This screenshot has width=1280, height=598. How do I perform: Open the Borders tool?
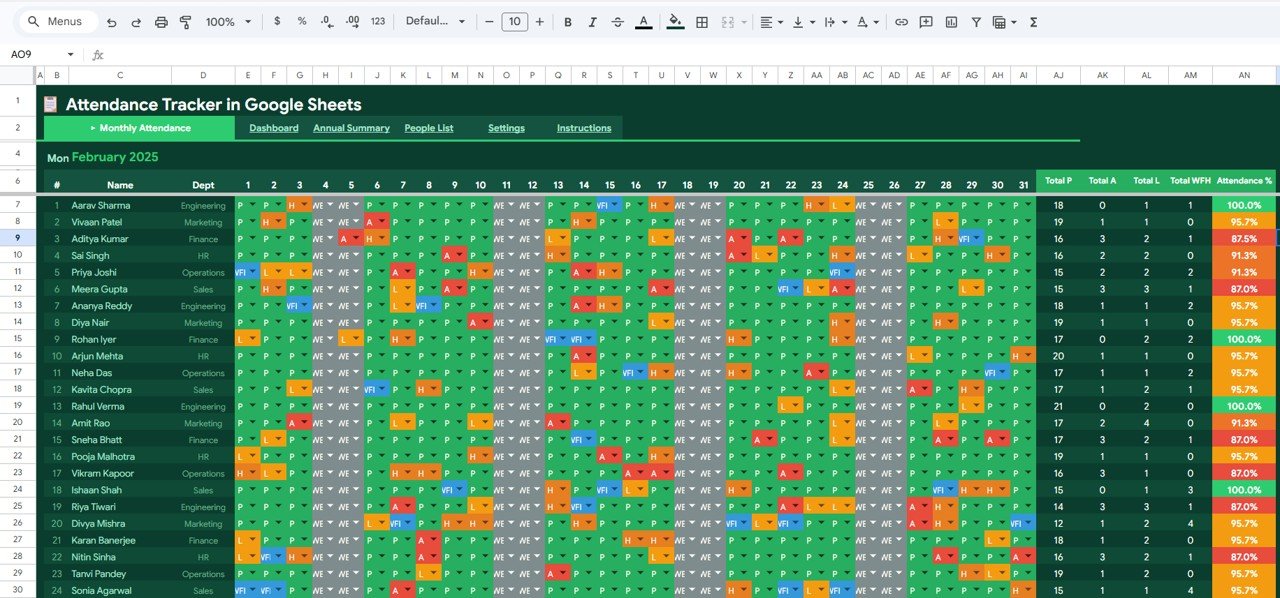(x=702, y=22)
